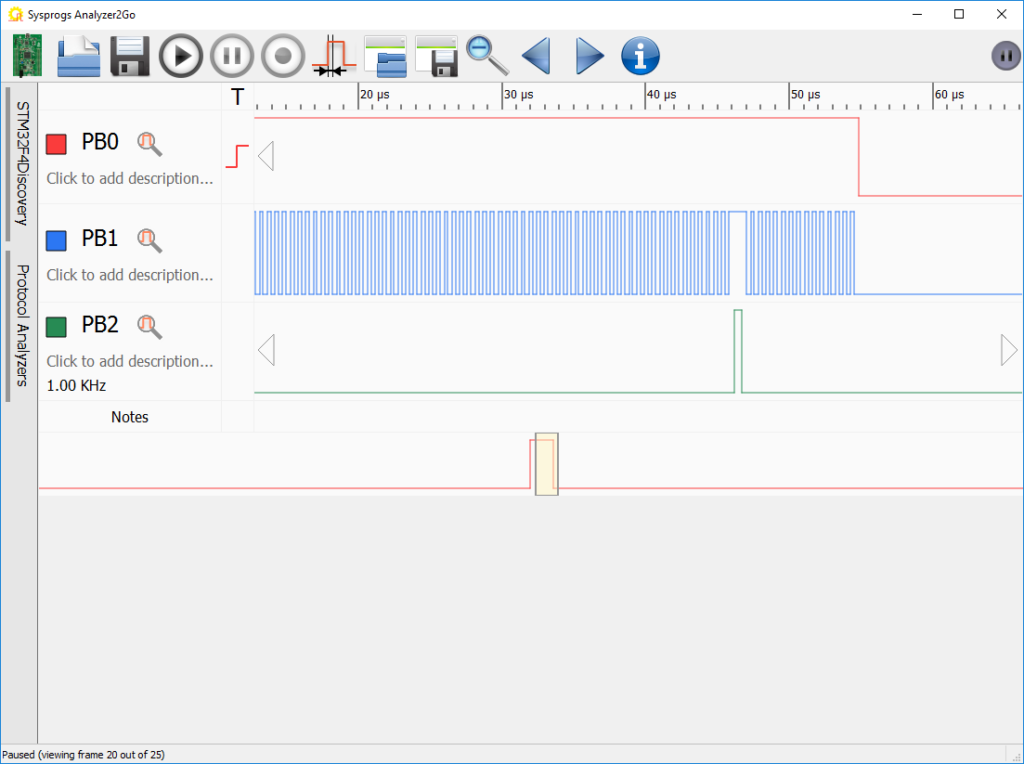Toggle the pause control at top right
1024x764 pixels.
pos(1005,55)
